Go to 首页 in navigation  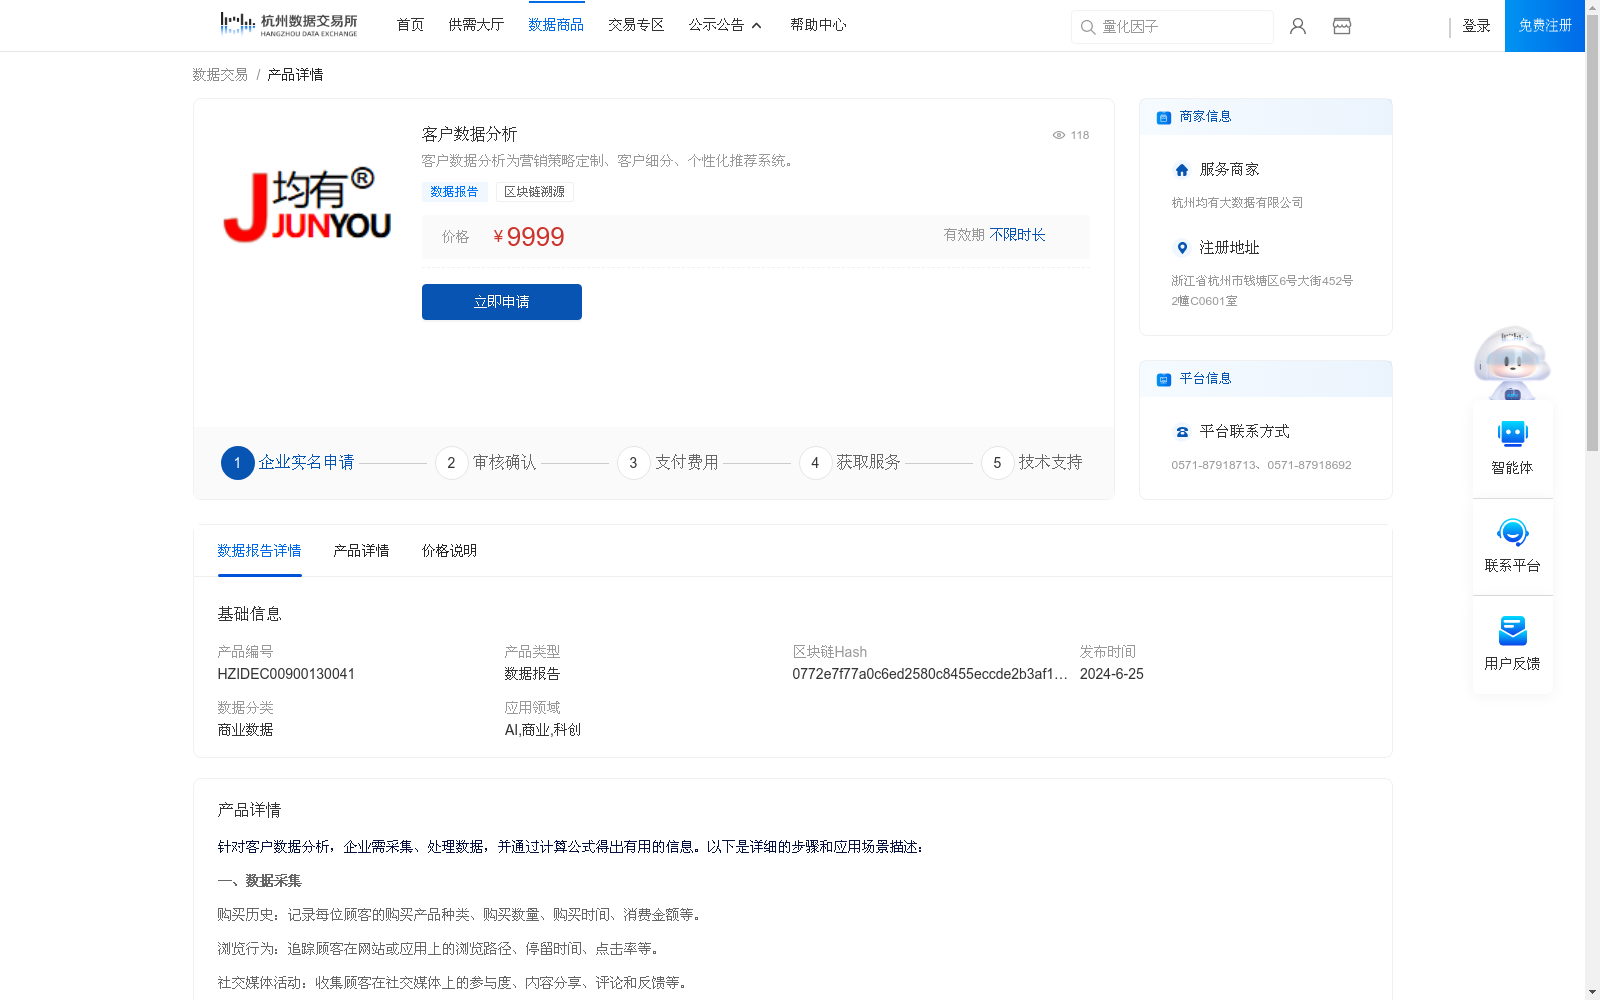(410, 25)
